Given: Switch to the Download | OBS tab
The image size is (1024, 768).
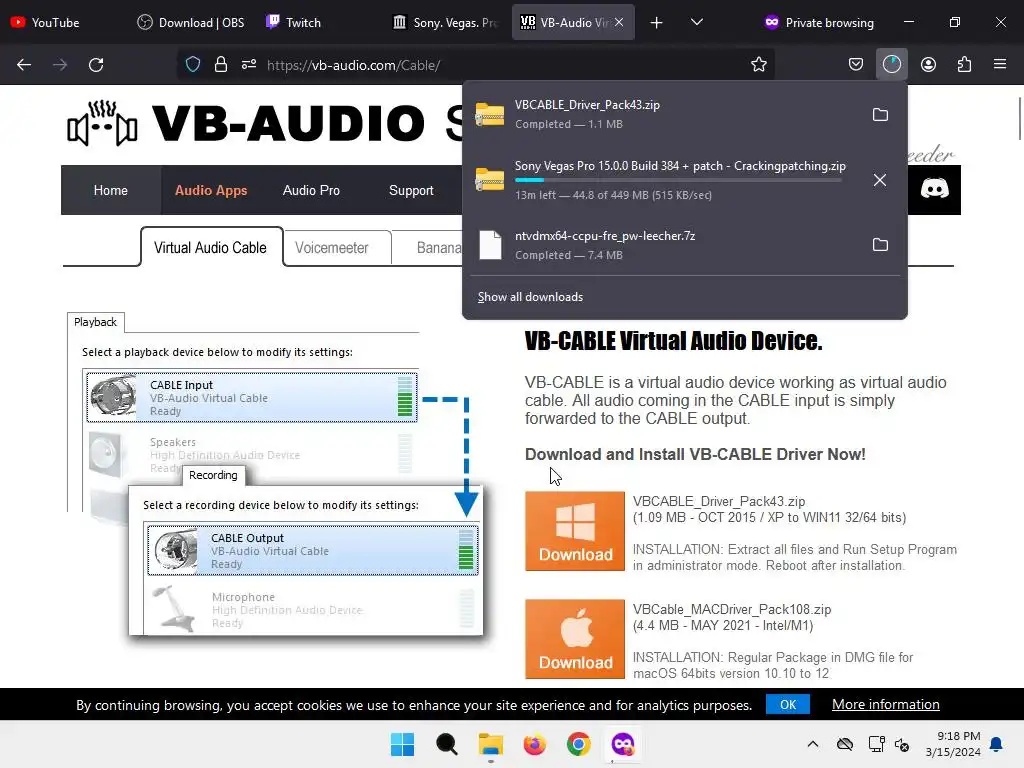Looking at the screenshot, I should tap(191, 23).
